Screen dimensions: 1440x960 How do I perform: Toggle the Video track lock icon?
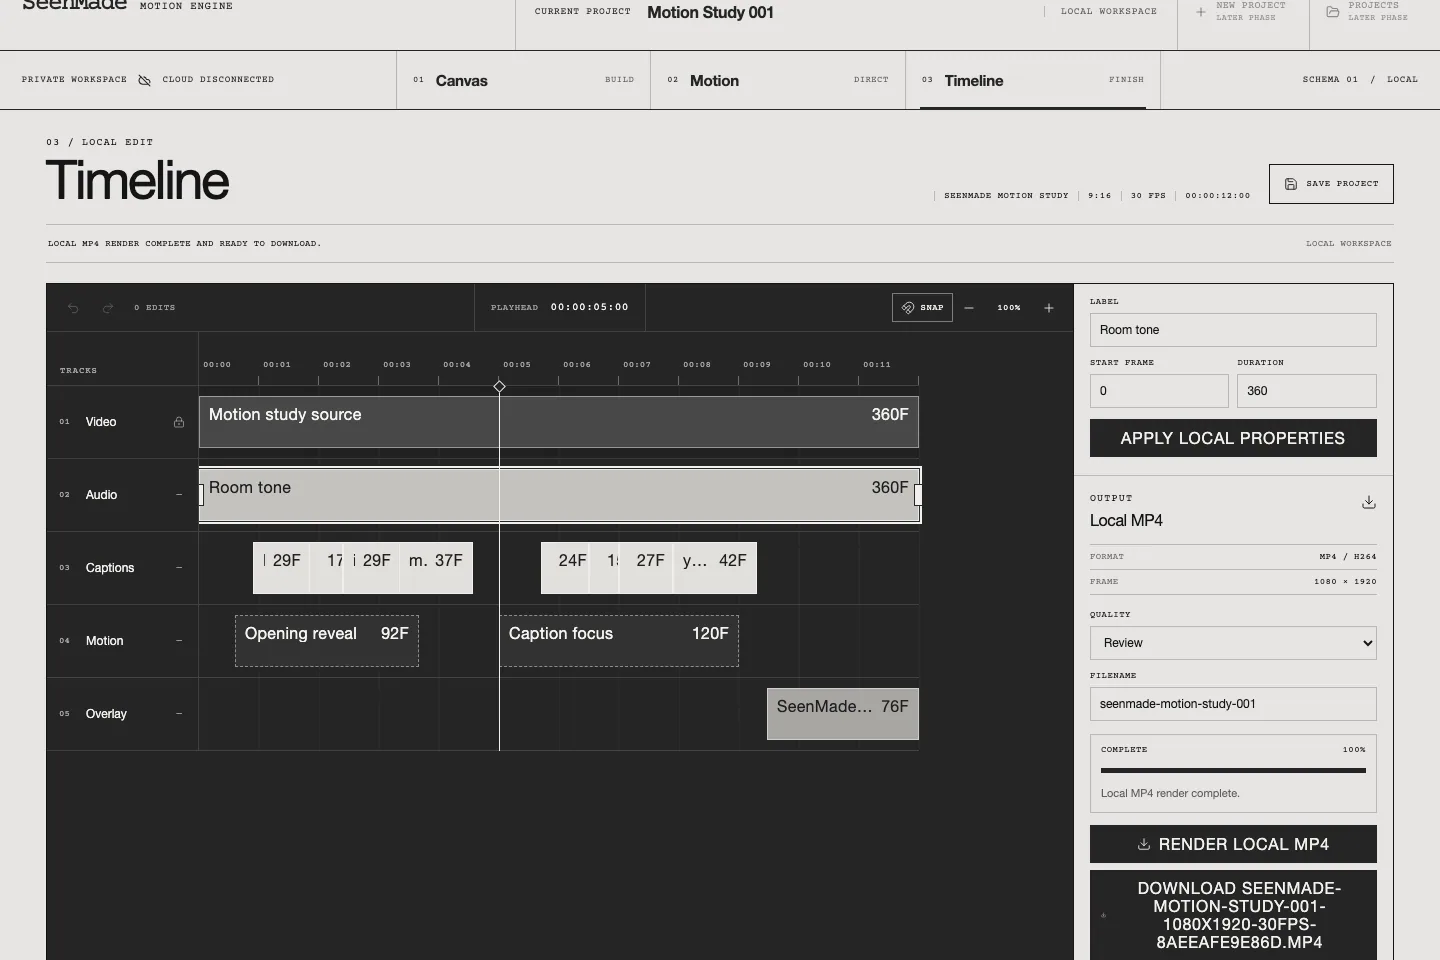coord(179,422)
